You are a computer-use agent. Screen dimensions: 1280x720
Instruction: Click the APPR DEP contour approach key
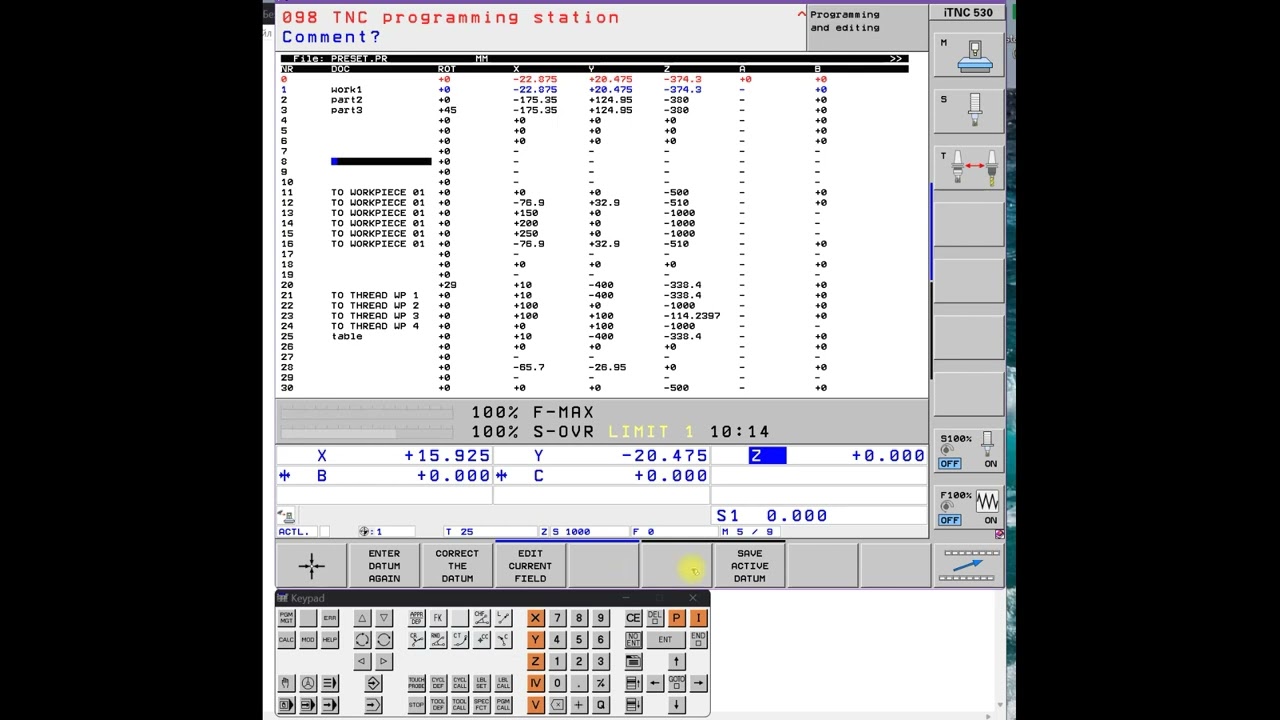point(416,618)
